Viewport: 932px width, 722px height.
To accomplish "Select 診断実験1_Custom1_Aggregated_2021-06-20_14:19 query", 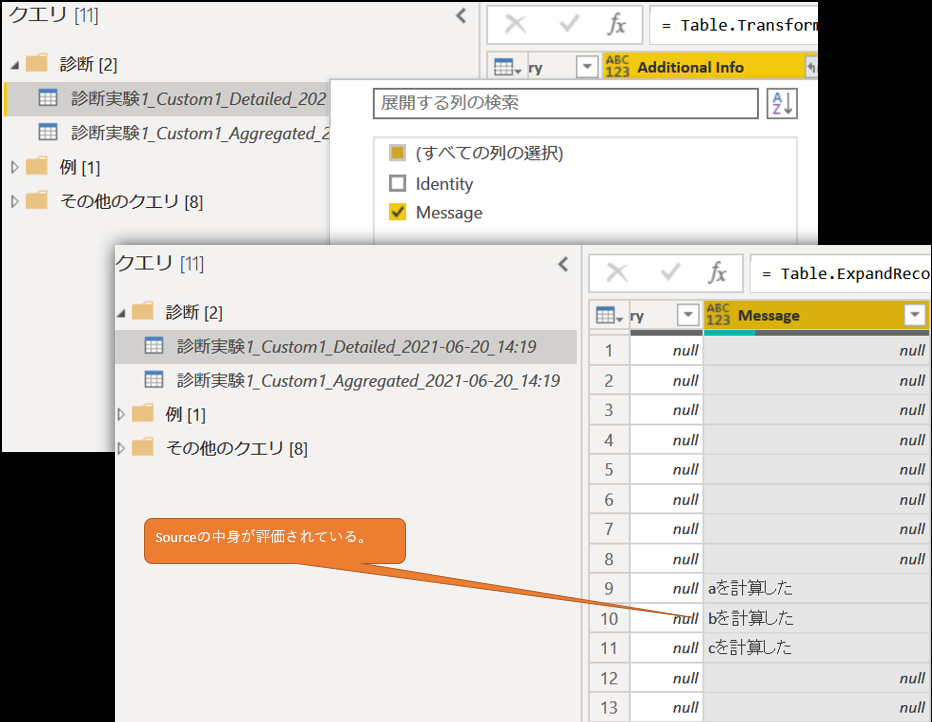I will click(x=346, y=381).
